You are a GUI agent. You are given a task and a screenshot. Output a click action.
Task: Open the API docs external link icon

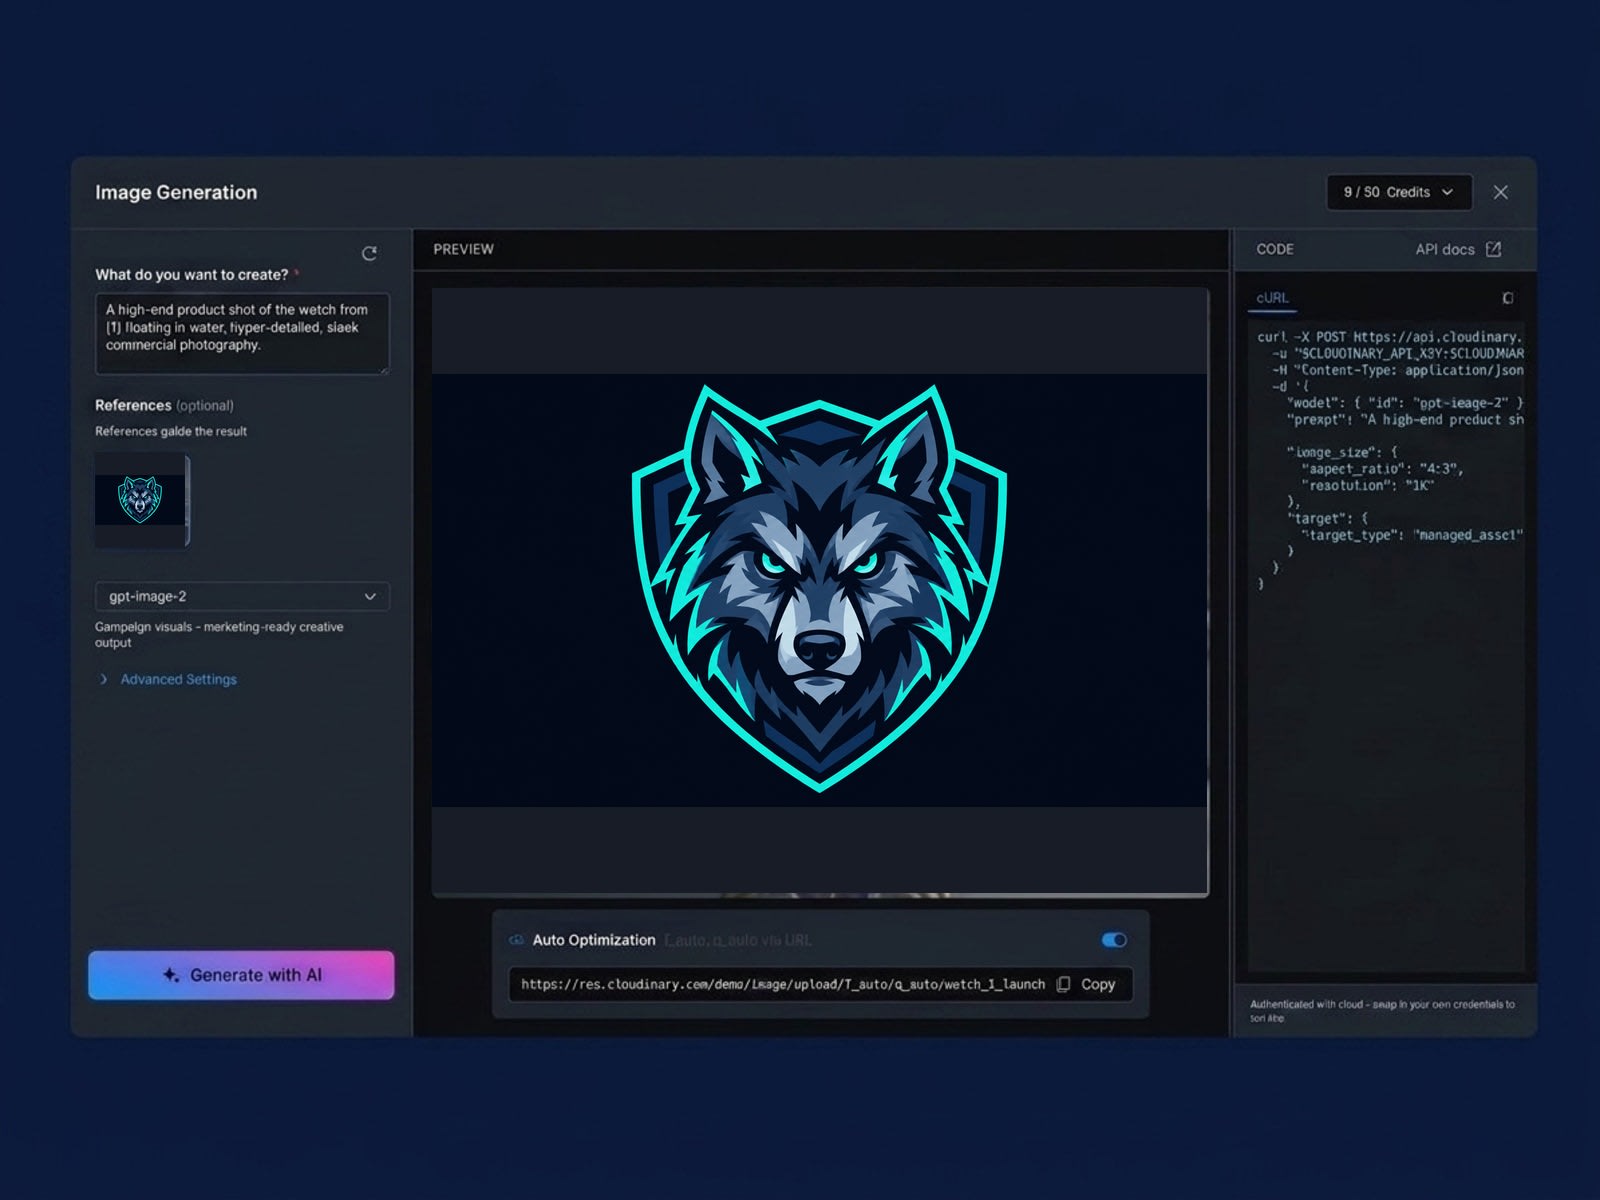[1493, 249]
